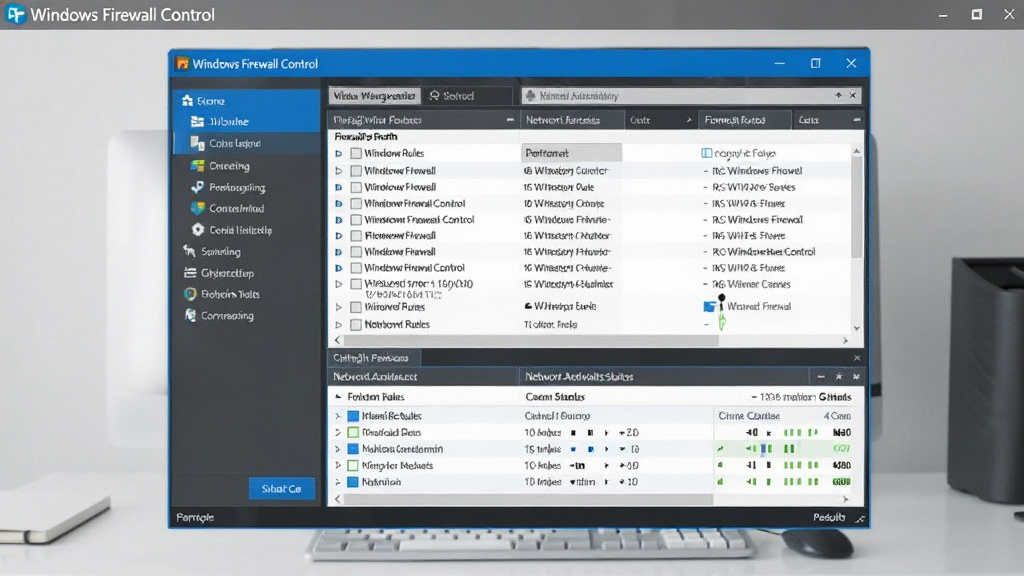
Task: Toggle the 'Nfergrler Mebuets' checkbox
Action: tap(353, 466)
